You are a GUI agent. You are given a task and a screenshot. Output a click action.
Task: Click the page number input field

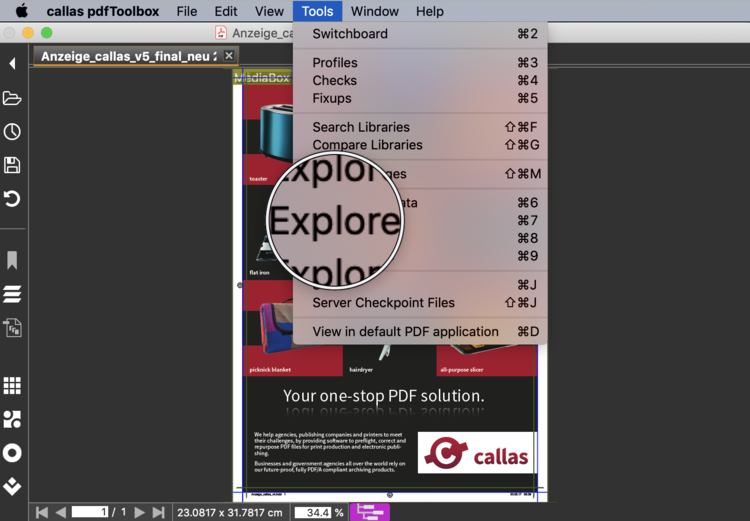[x=89, y=512]
